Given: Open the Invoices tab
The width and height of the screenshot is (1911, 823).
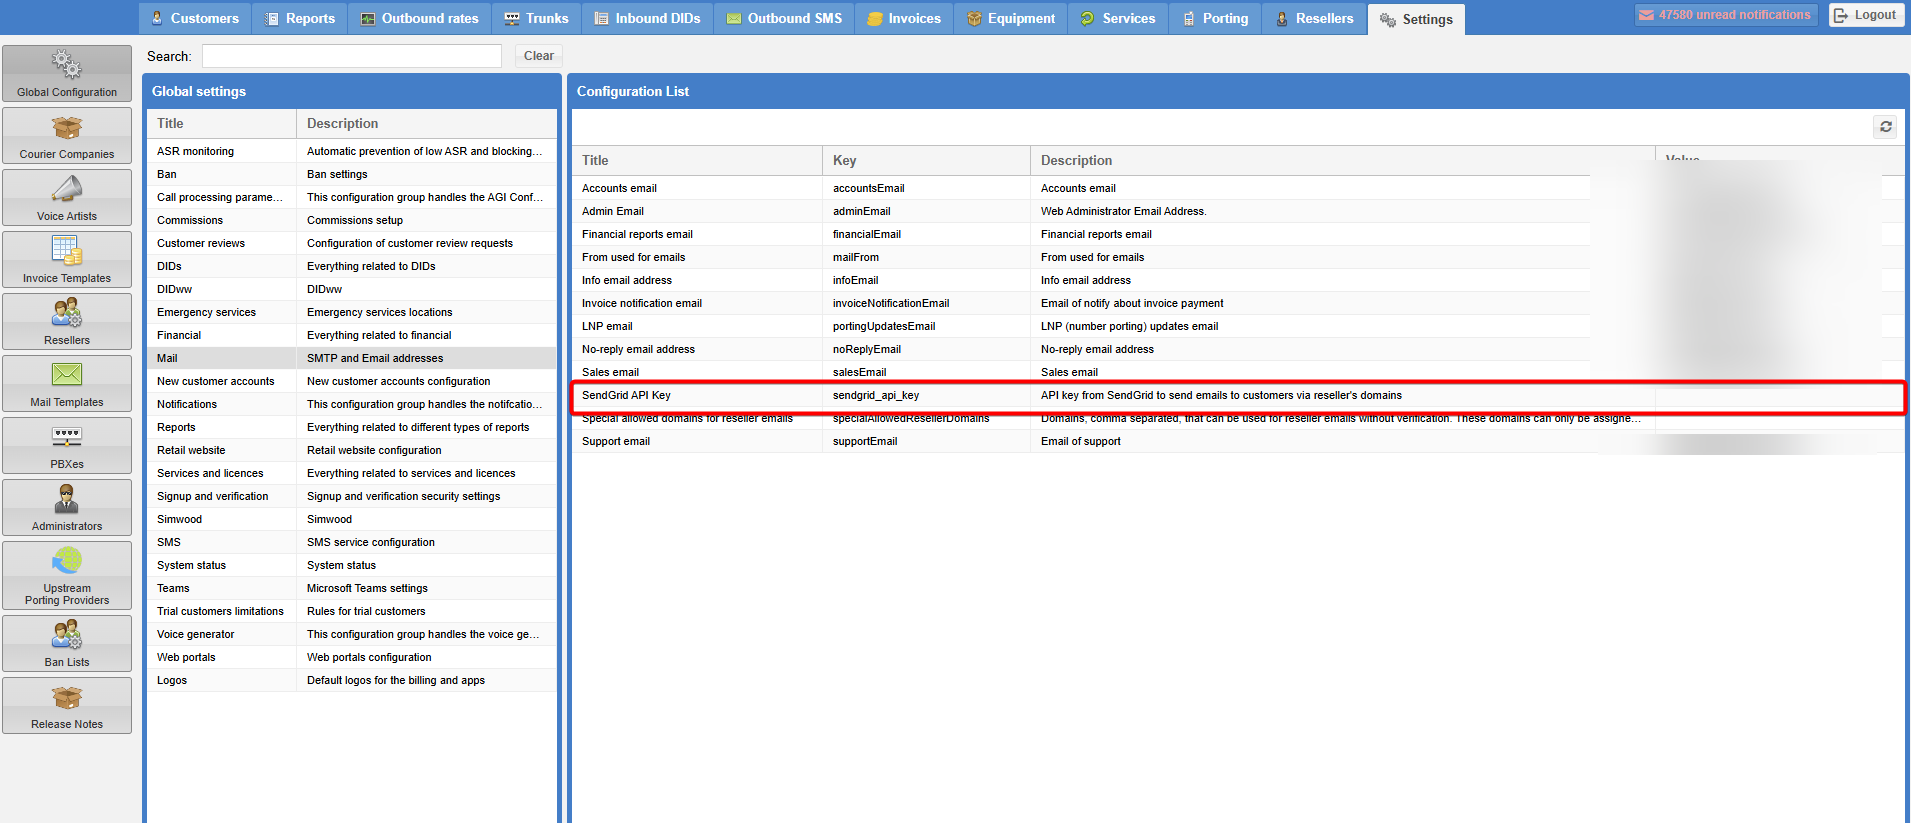Looking at the screenshot, I should point(904,18).
